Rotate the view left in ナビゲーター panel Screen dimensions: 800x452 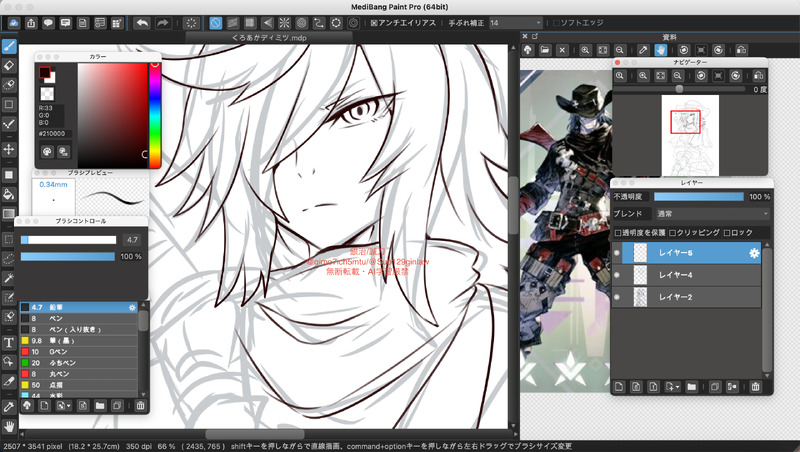tap(701, 76)
